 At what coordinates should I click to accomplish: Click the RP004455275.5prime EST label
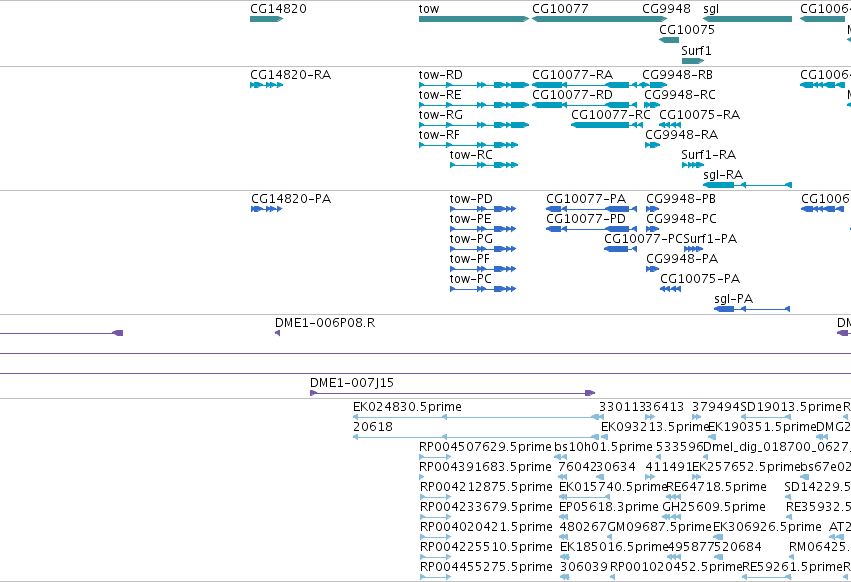(x=486, y=566)
